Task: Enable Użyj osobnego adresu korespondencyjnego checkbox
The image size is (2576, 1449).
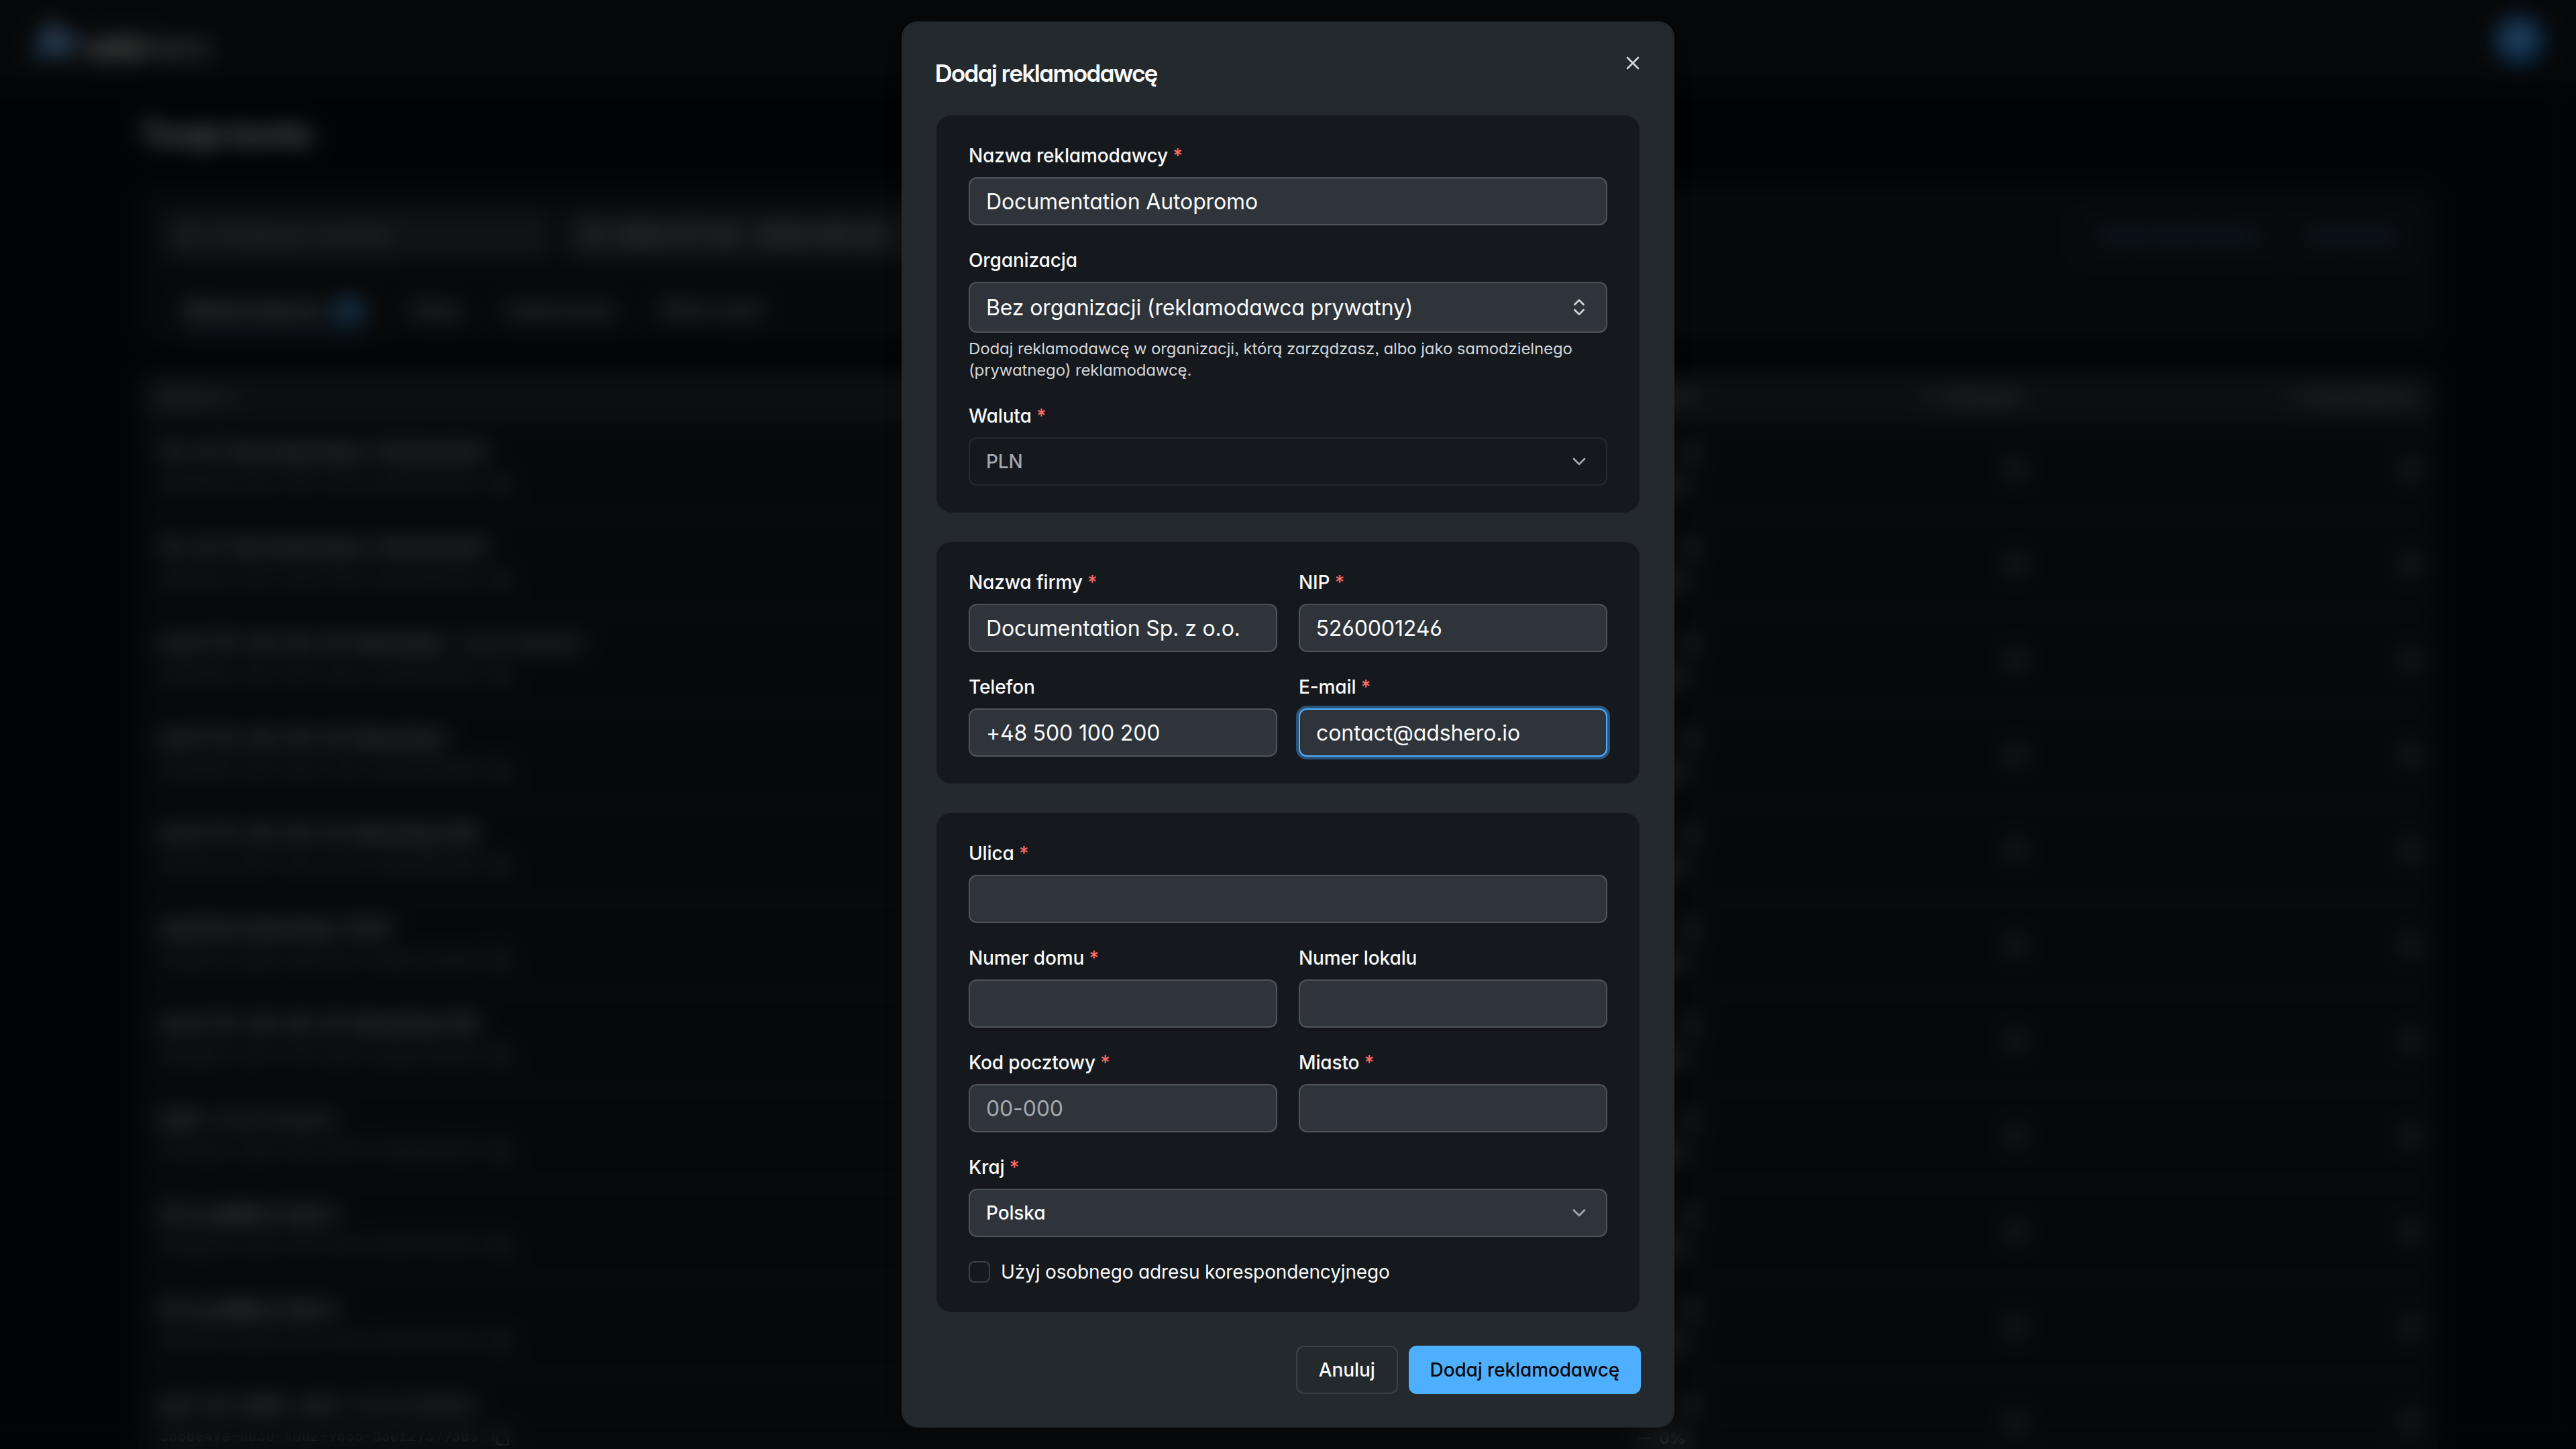Action: pyautogui.click(x=979, y=1271)
